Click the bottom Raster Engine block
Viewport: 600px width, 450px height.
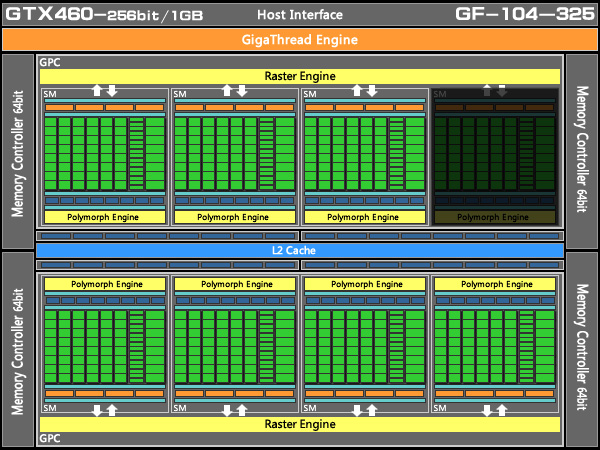point(300,424)
